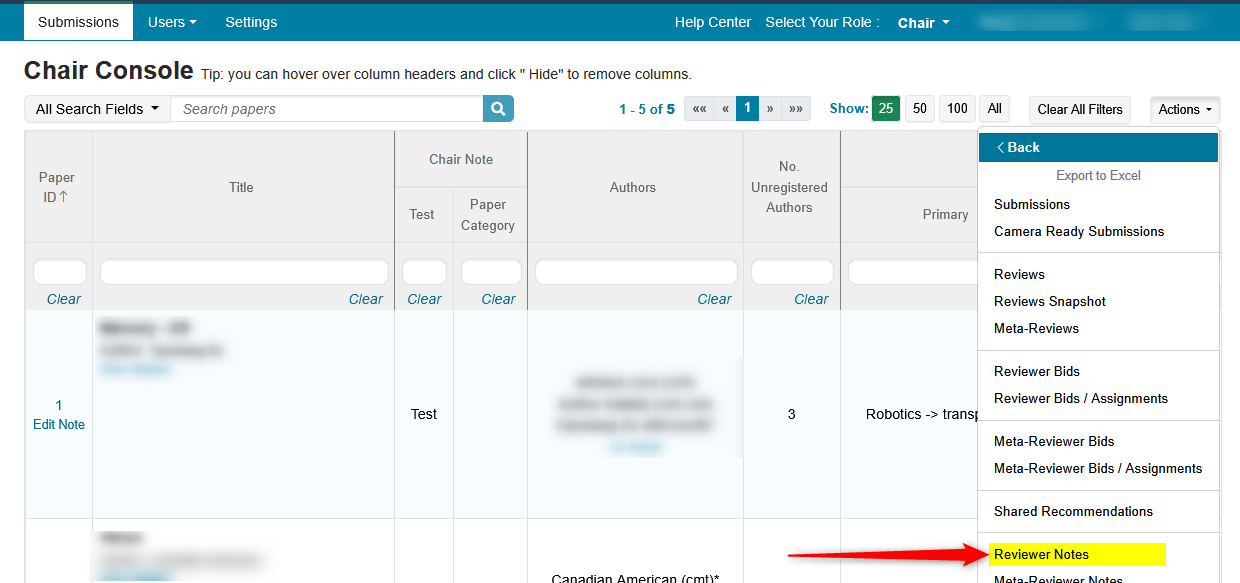Open the Chair role selector
The image size is (1240, 583).
[923, 23]
